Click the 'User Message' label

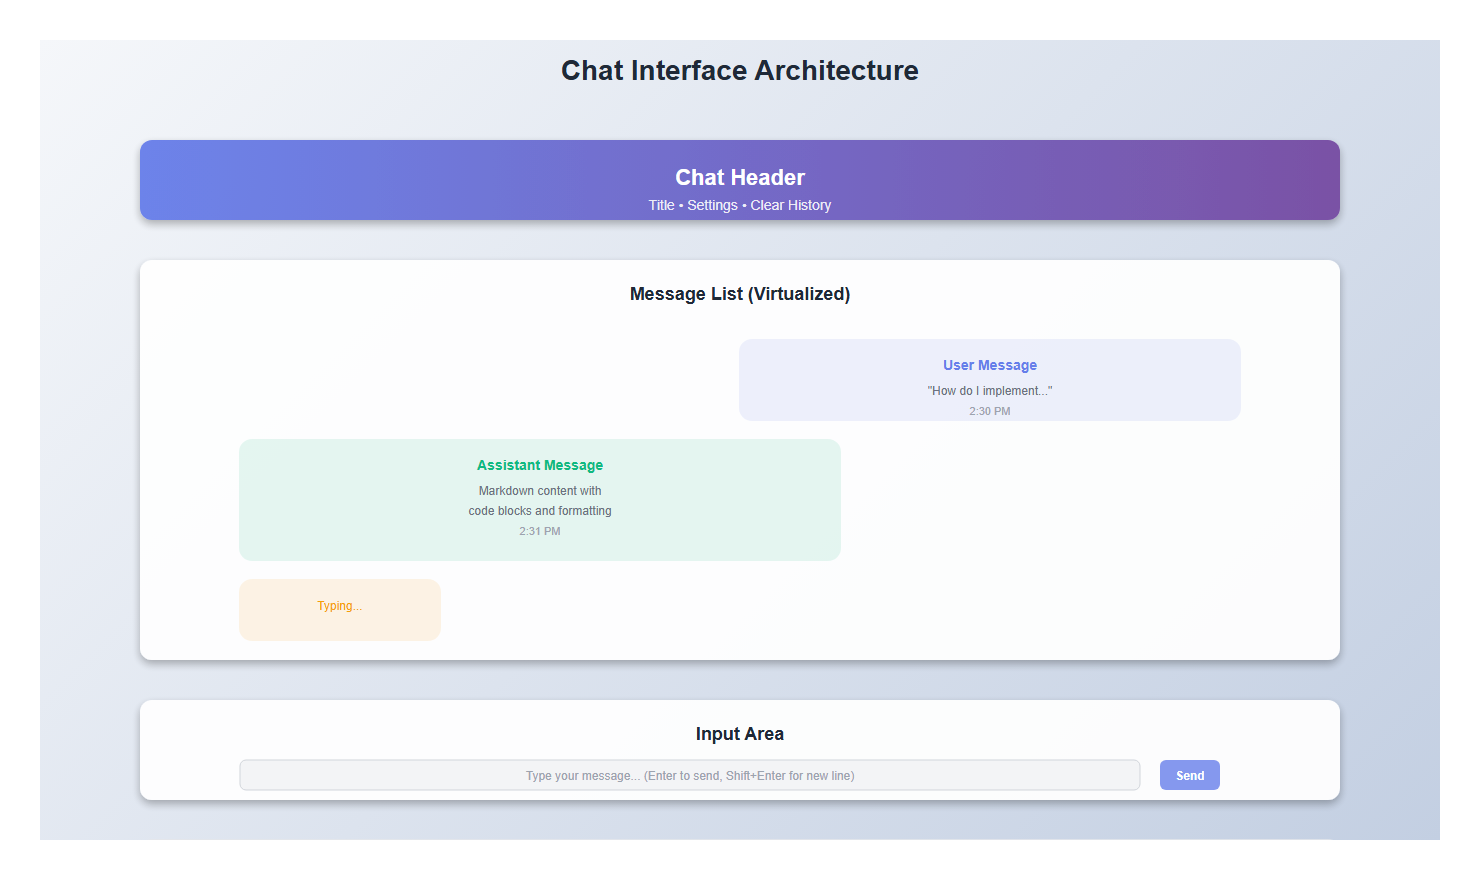pos(989,365)
